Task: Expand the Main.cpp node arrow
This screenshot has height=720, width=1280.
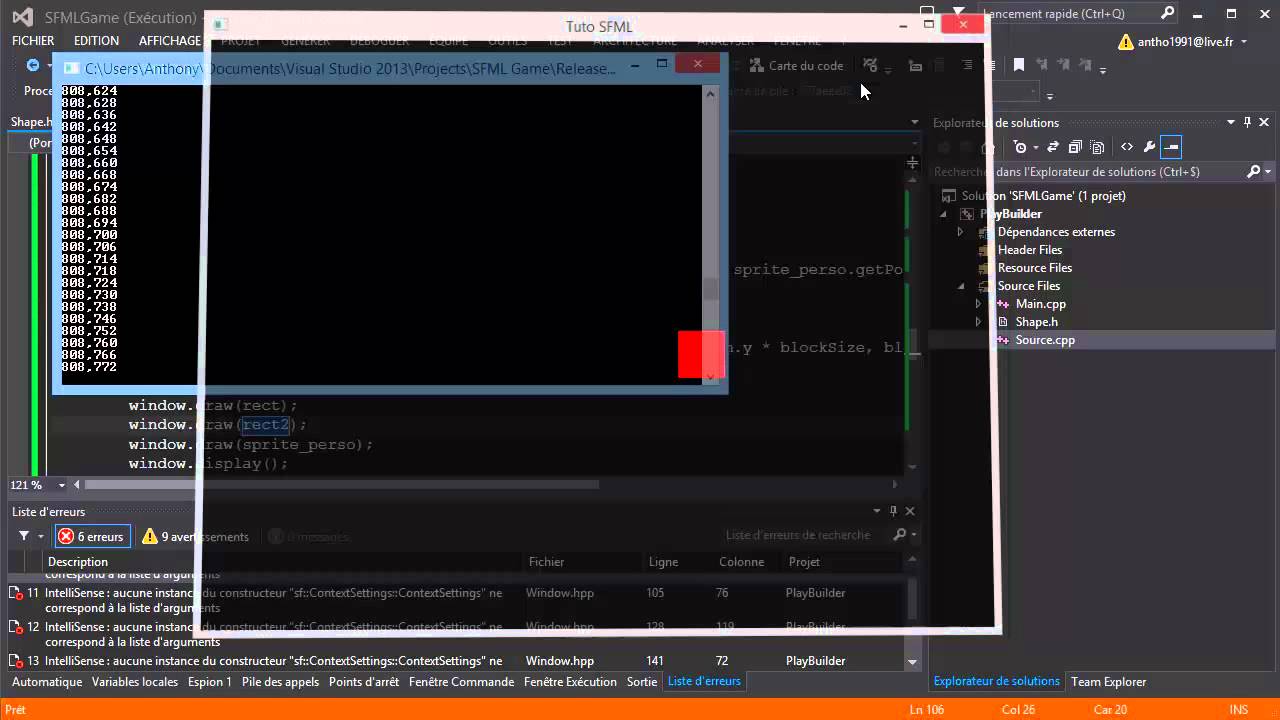Action: 979,304
